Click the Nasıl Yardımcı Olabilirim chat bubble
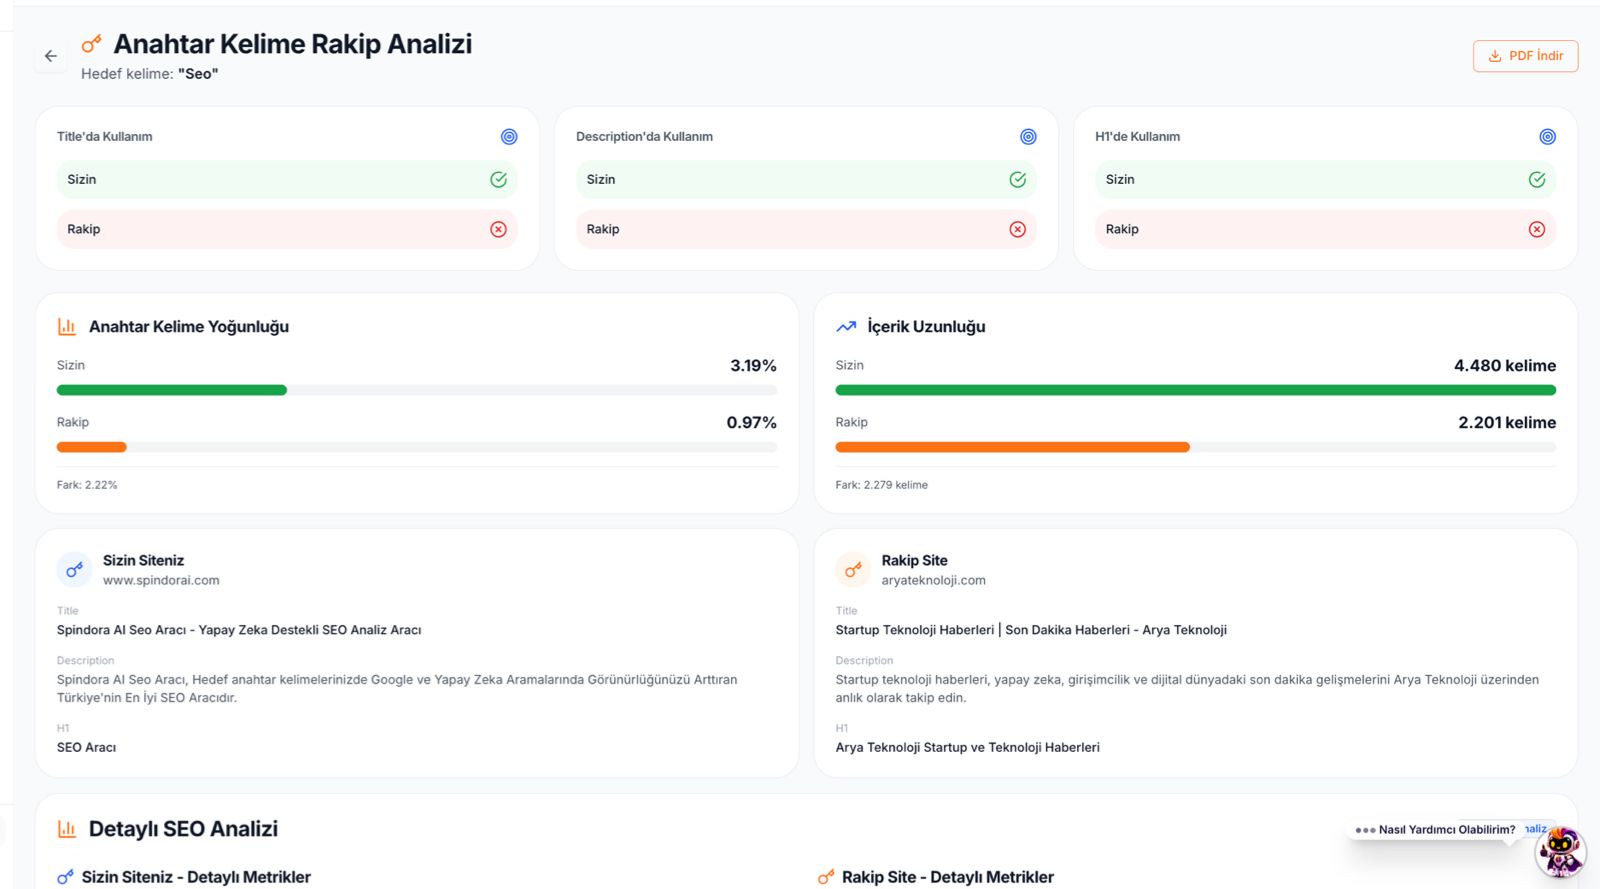The height and width of the screenshot is (889, 1600). (x=1437, y=830)
